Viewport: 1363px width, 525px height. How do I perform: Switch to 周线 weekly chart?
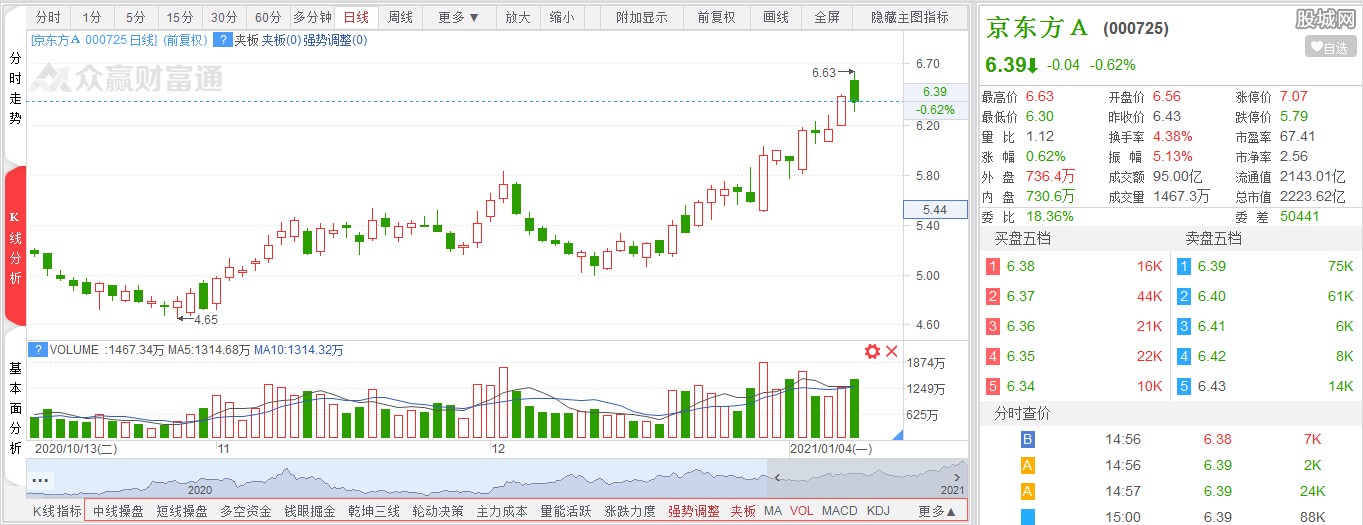(400, 17)
